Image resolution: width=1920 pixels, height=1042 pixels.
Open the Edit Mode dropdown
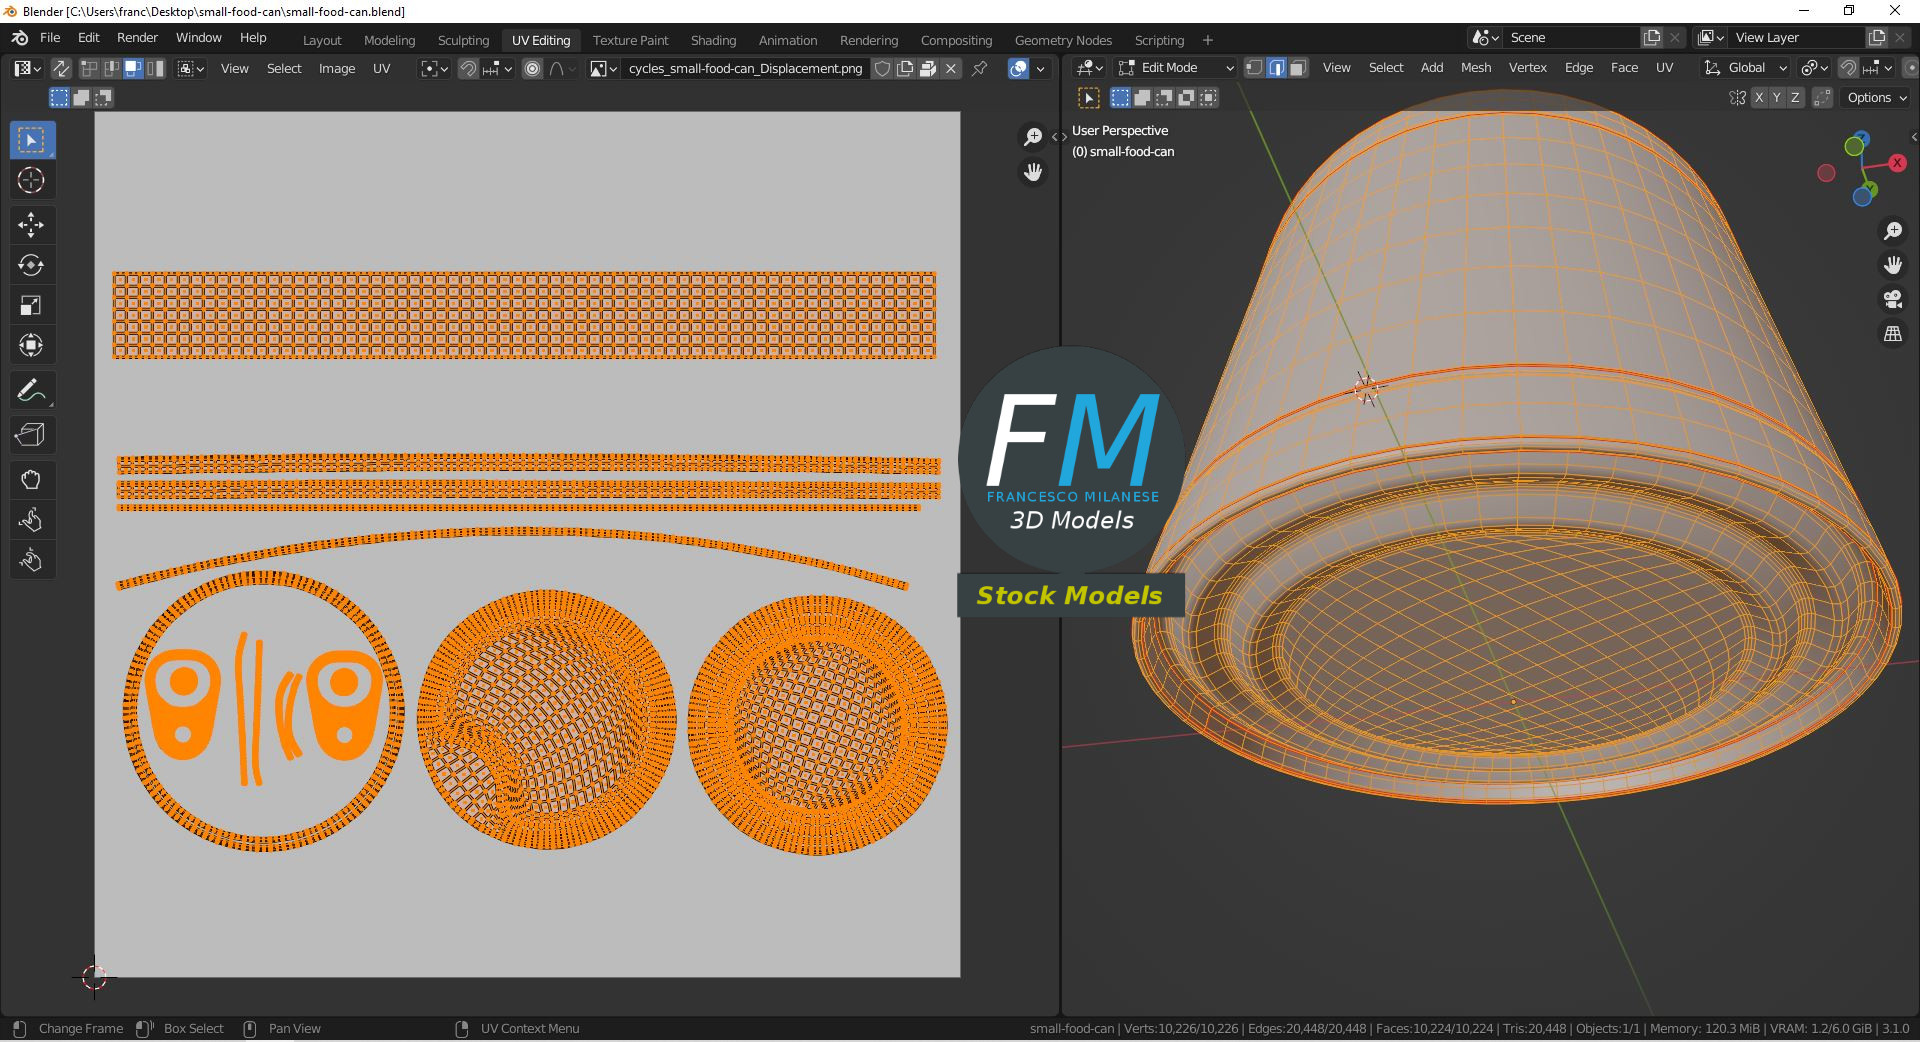[1176, 68]
